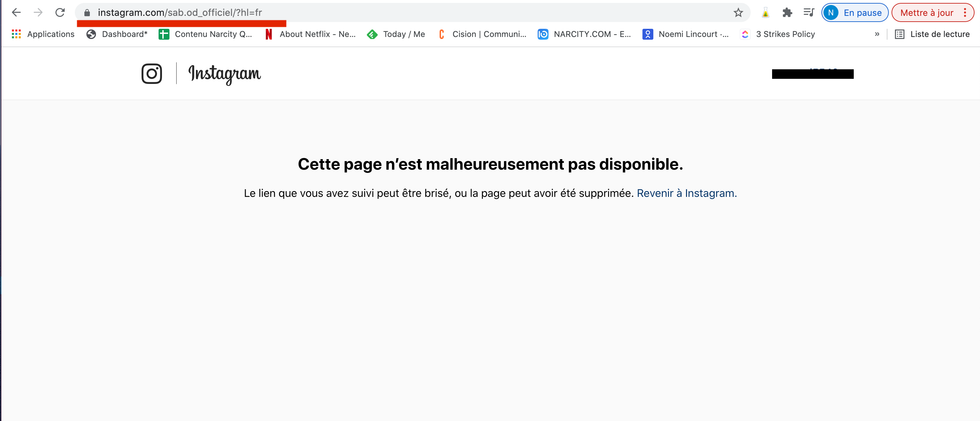The image size is (980, 421).
Task: Open the media controls playlist icon
Action: [808, 13]
